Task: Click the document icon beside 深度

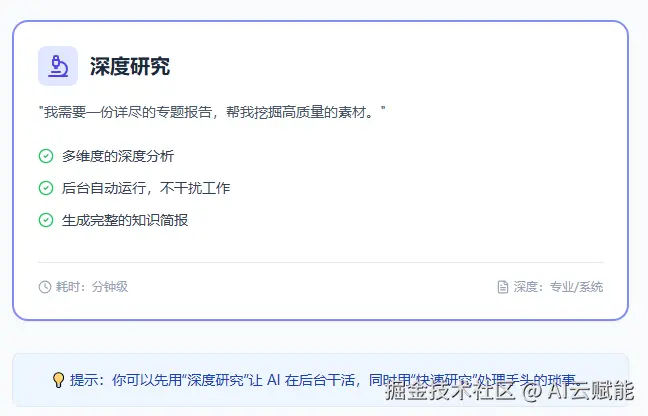Action: 503,287
